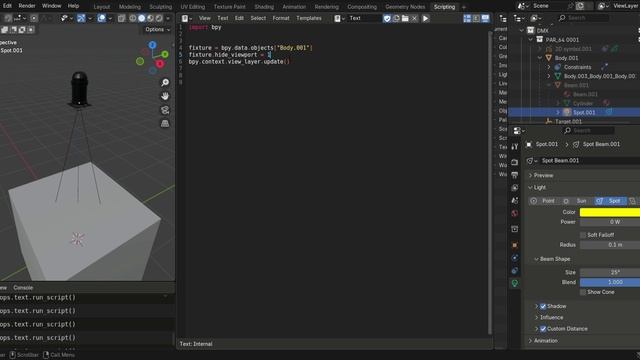Enable the Soft Falloff checkbox
Screen dimensions: 640x360
pos(583,235)
